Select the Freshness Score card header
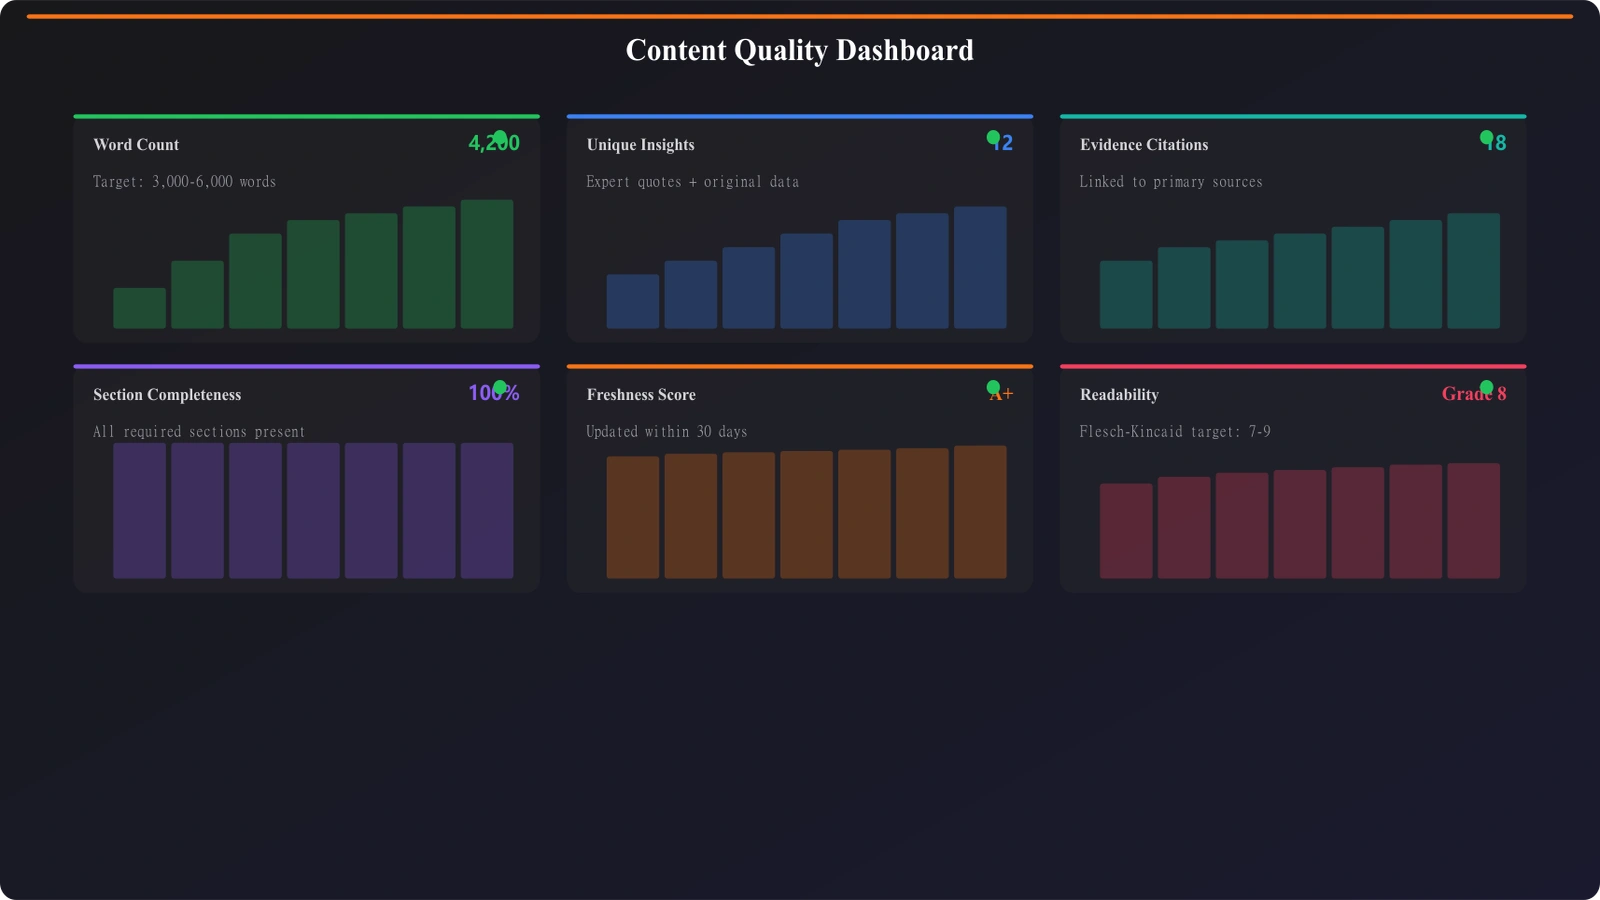Viewport: 1600px width, 900px height. (x=641, y=394)
